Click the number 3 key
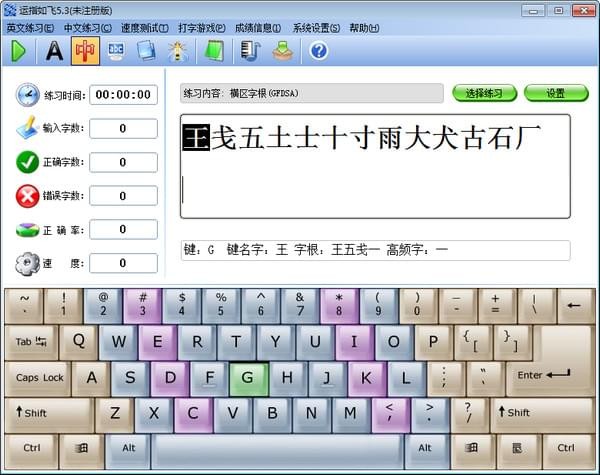600x475 pixels. 143,306
